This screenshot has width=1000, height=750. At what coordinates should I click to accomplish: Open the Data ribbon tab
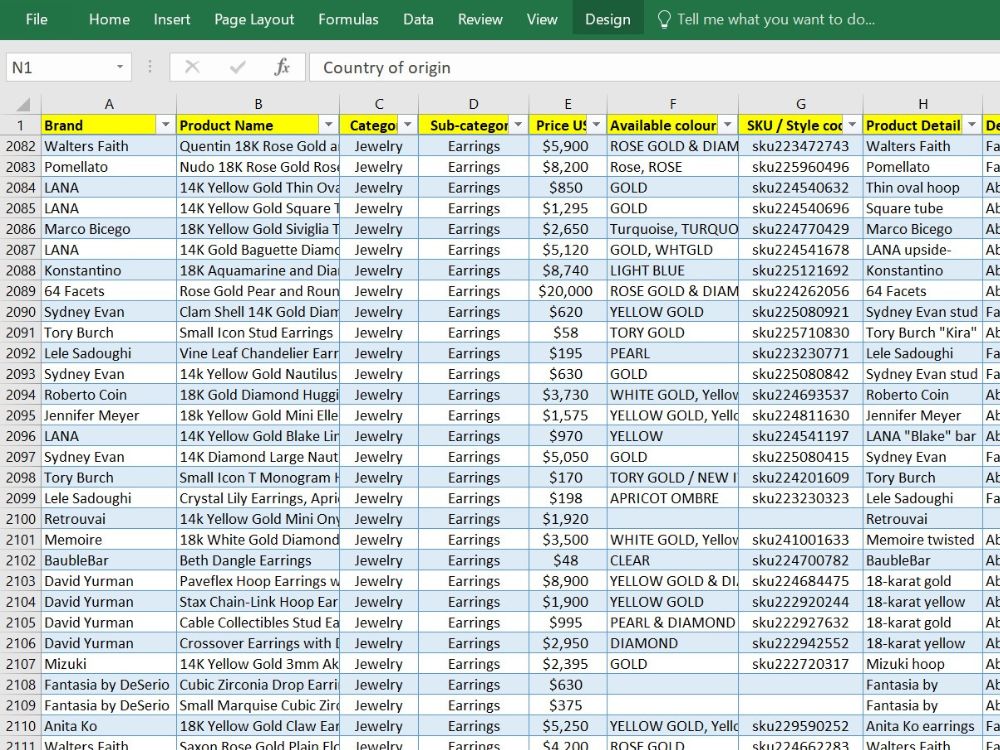pos(418,19)
